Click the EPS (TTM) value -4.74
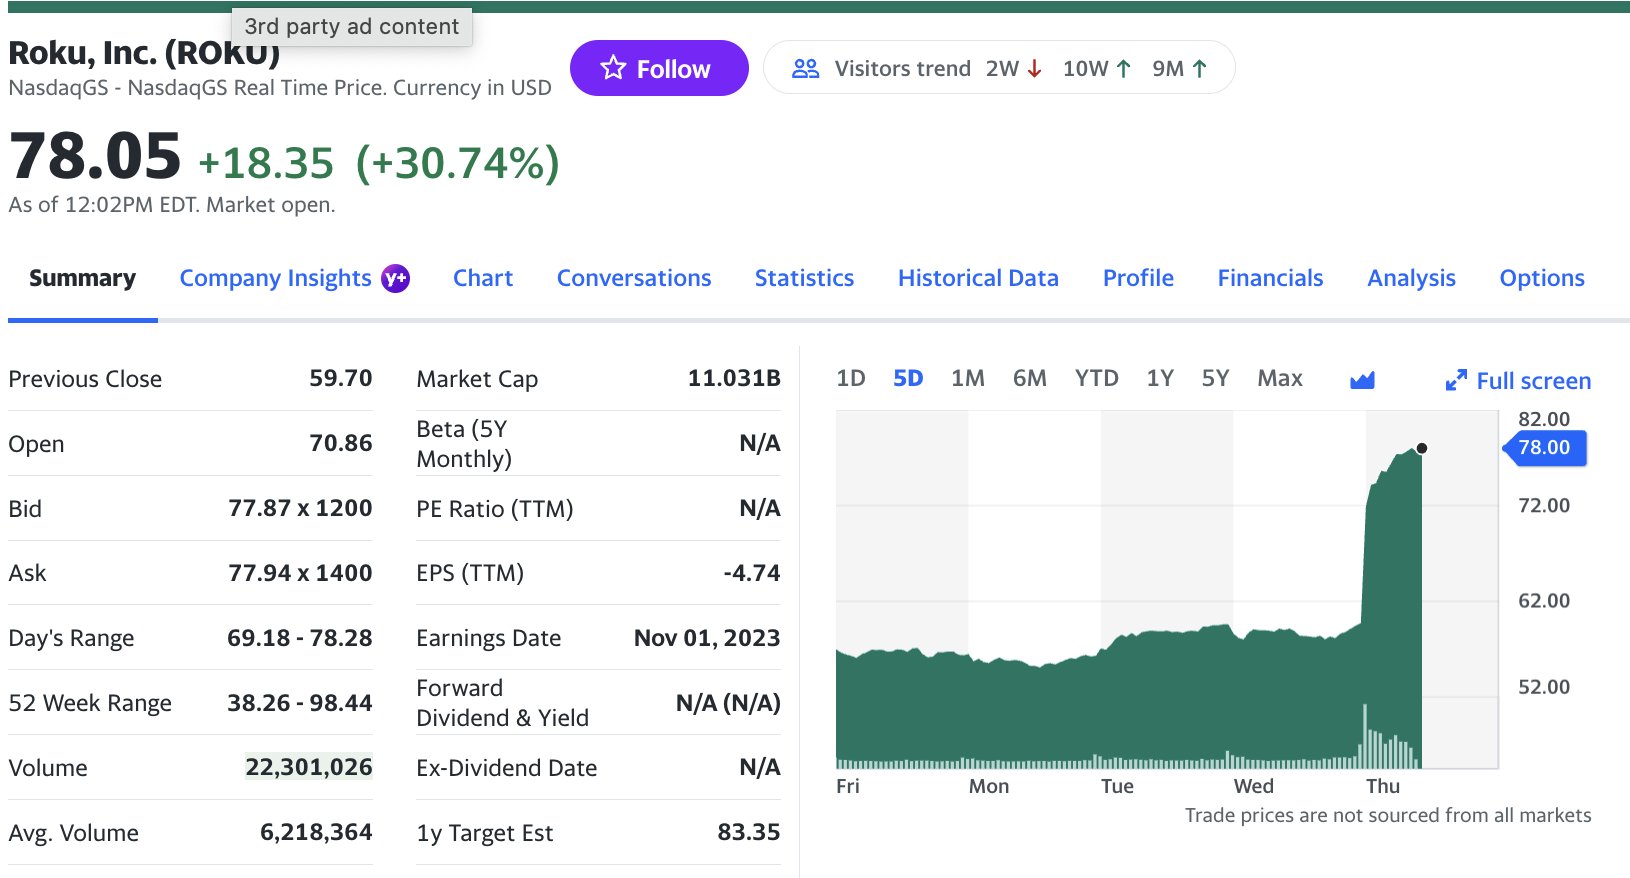The height and width of the screenshot is (878, 1630). pos(752,573)
